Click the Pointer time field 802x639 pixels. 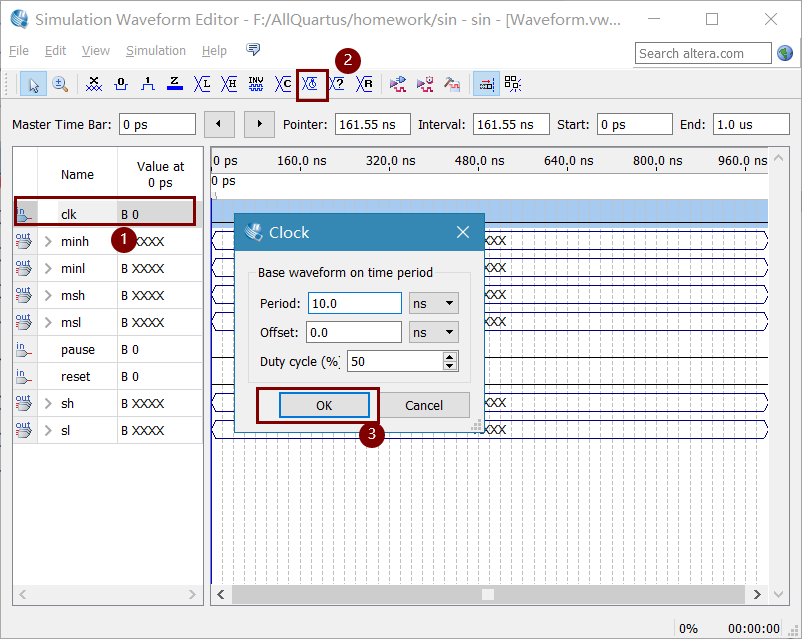pyautogui.click(x=372, y=124)
